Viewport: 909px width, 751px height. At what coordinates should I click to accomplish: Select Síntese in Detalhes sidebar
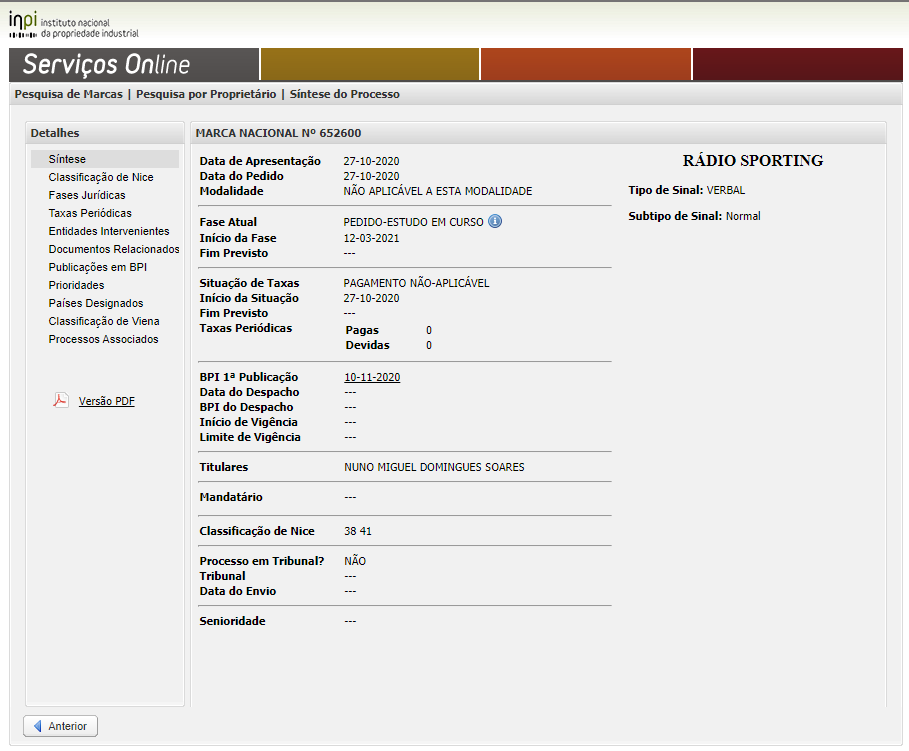point(105,159)
